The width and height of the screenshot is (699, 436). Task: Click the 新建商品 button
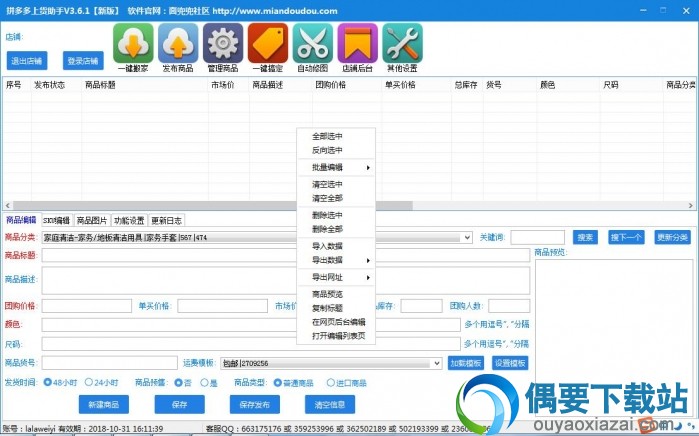[104, 404]
